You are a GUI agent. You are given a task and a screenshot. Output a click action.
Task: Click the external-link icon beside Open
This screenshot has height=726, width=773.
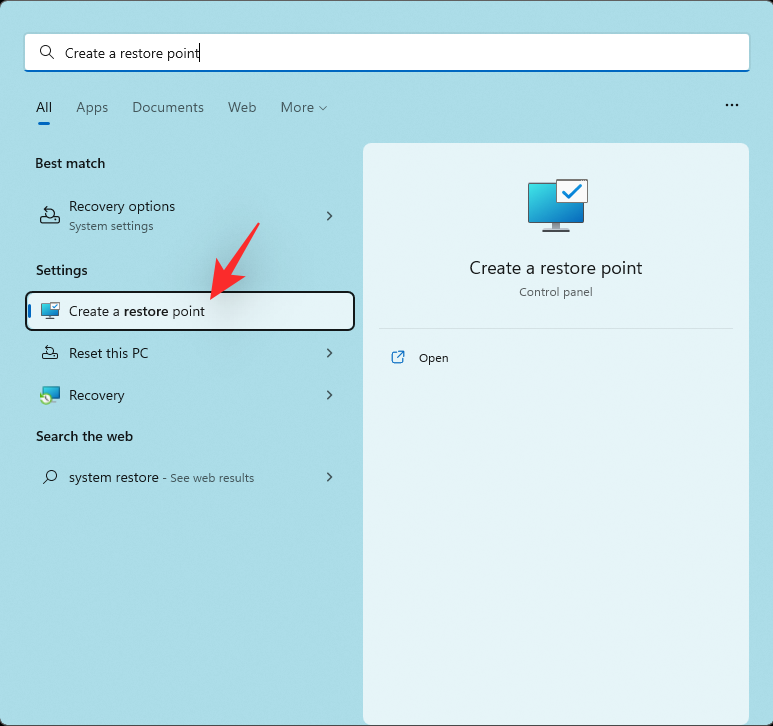pos(398,358)
